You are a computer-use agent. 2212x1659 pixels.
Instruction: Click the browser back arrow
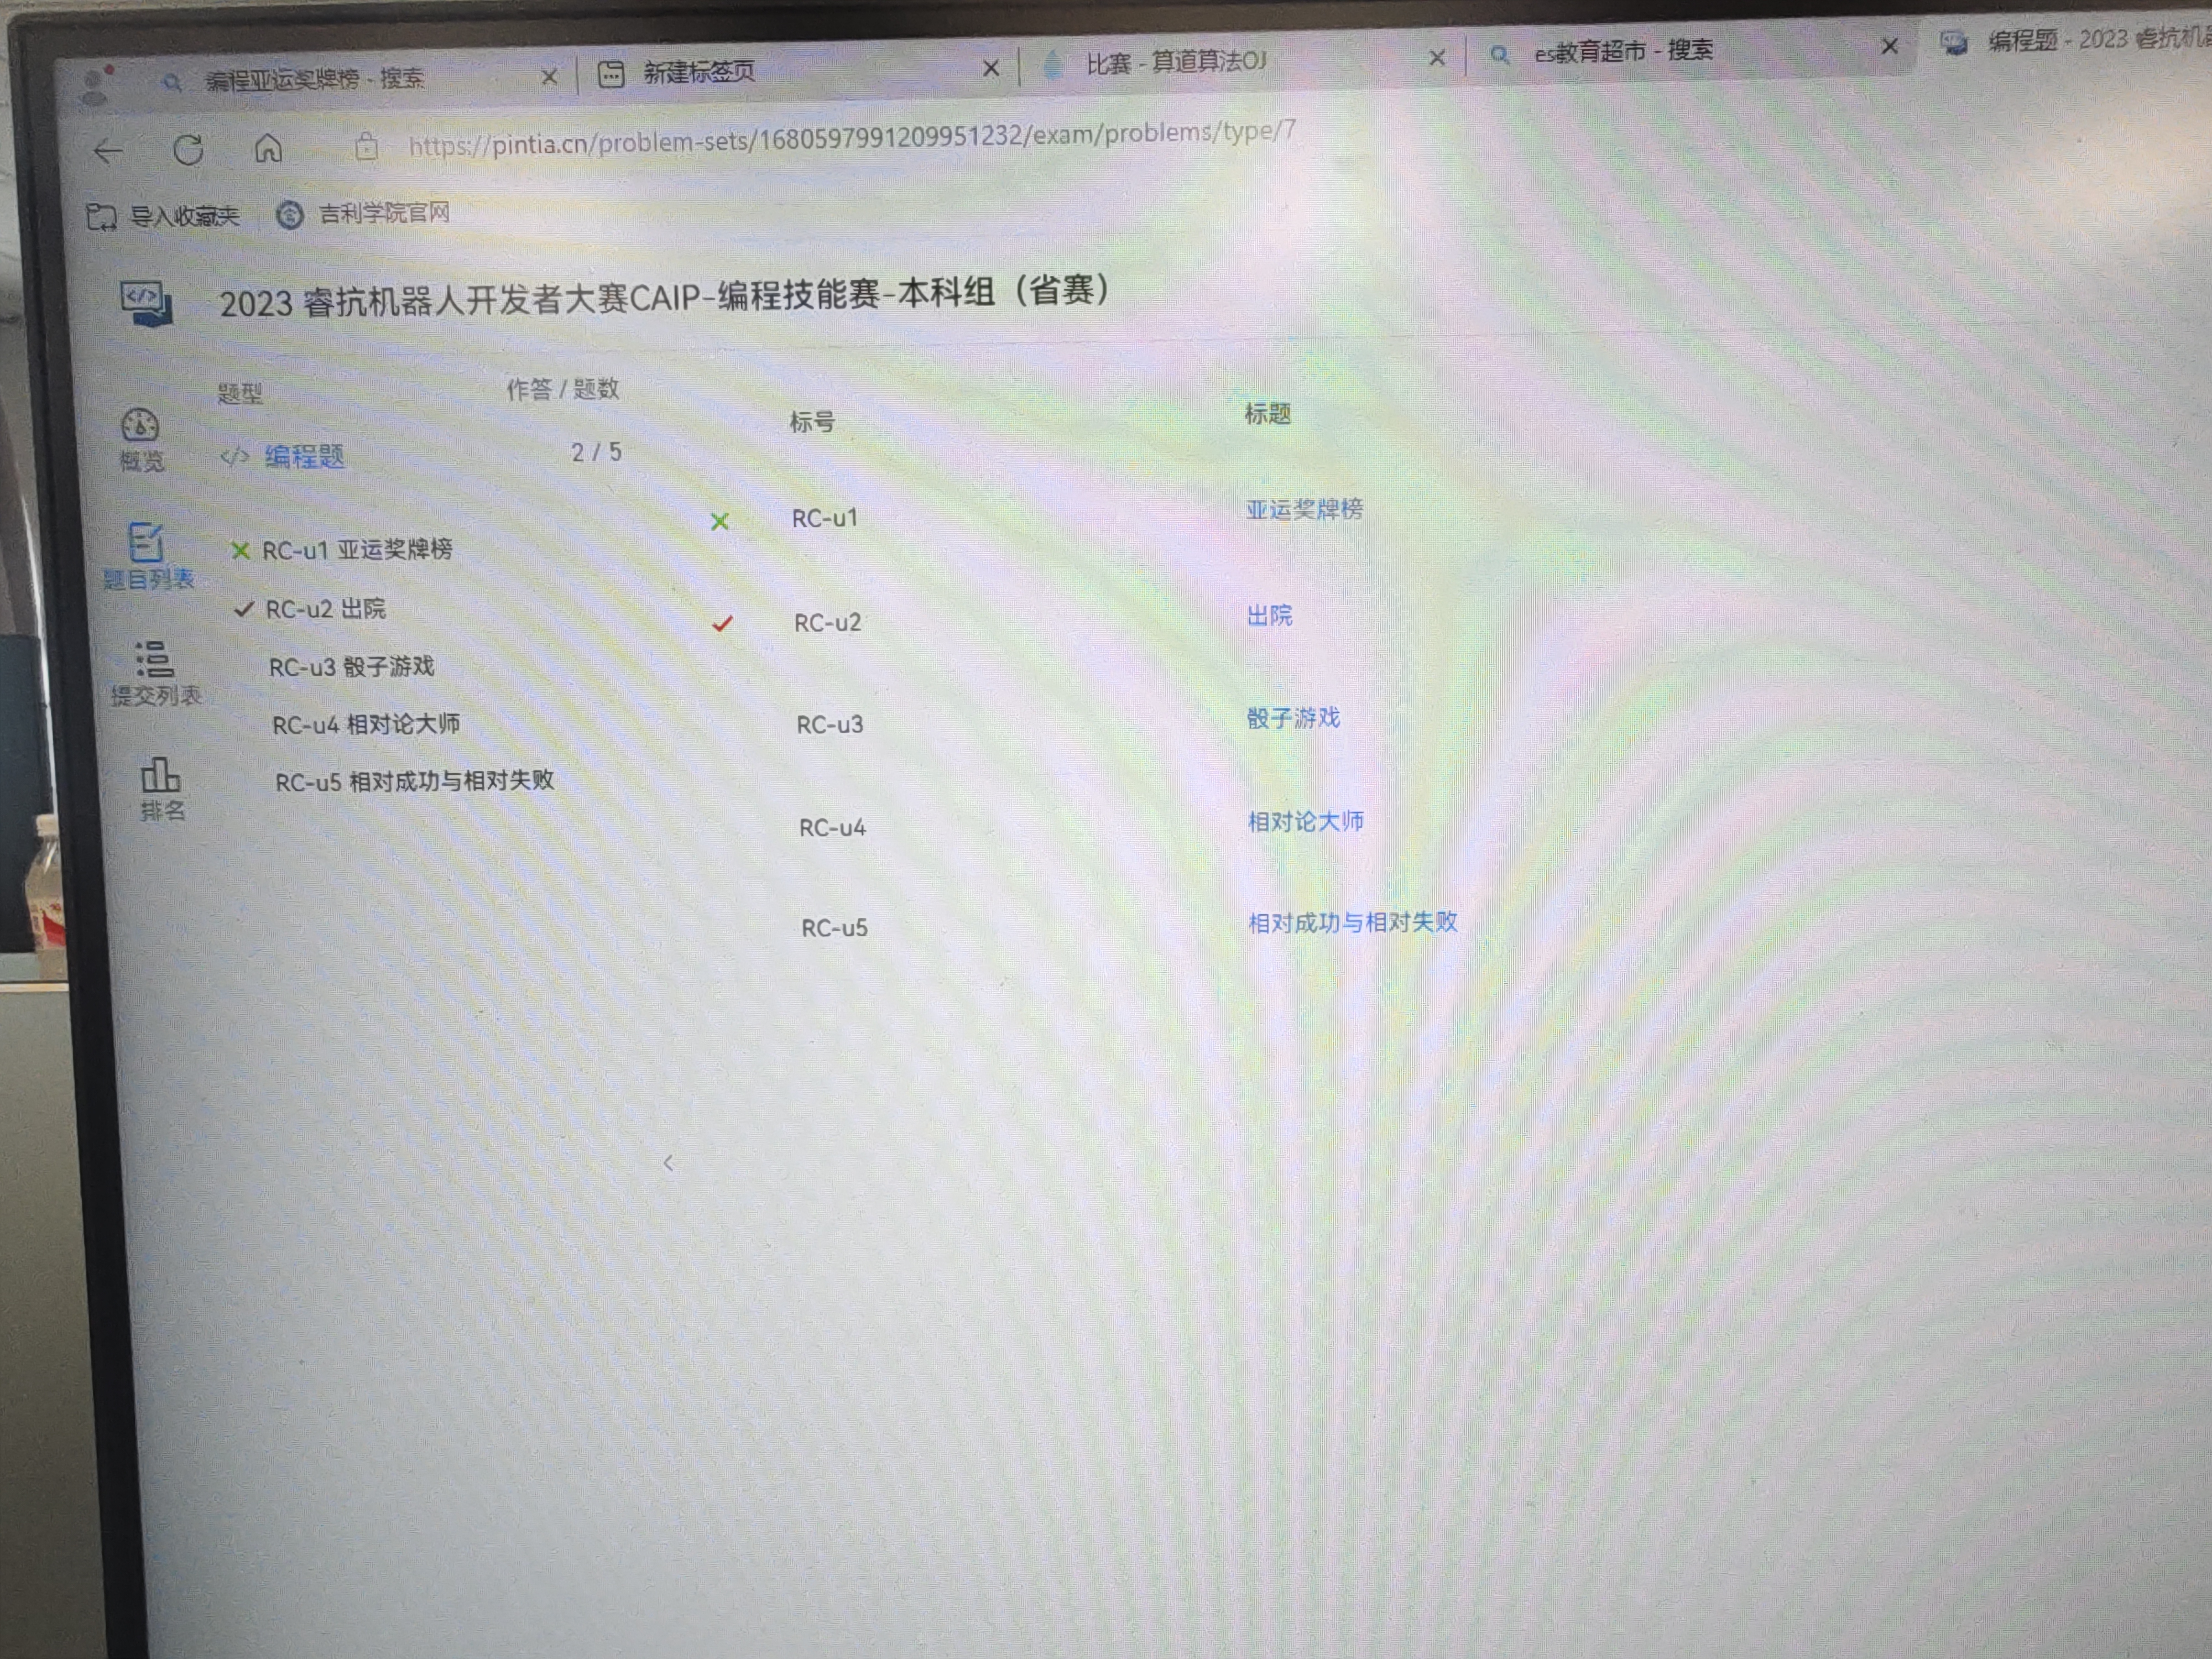(108, 151)
